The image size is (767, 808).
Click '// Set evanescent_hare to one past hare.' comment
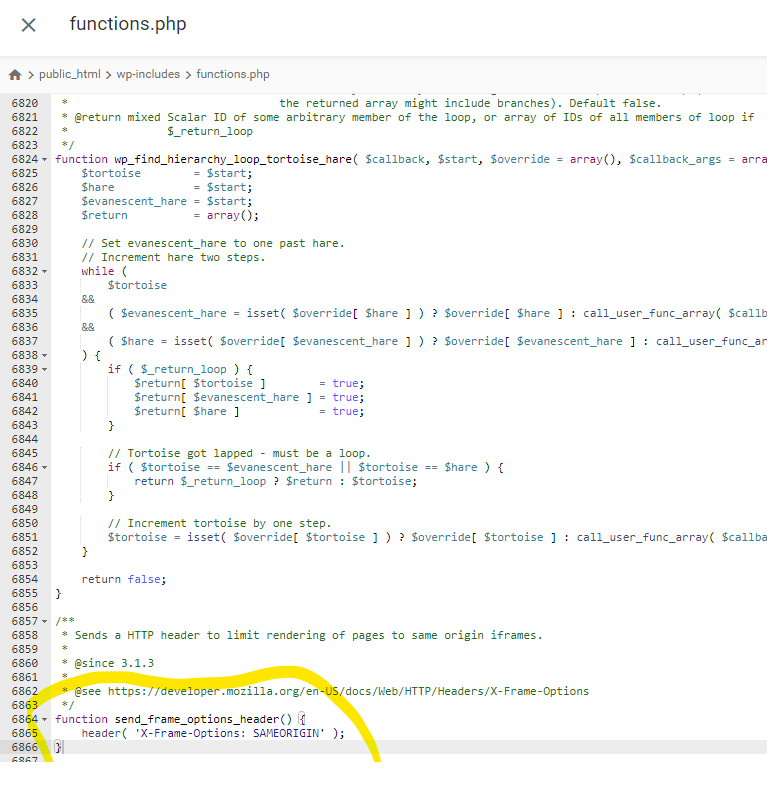coord(213,243)
